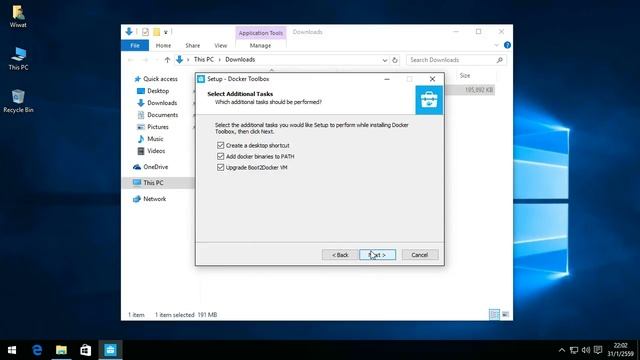Click the search magnifier icon
This screenshot has width=640, height=360.
(500, 60)
